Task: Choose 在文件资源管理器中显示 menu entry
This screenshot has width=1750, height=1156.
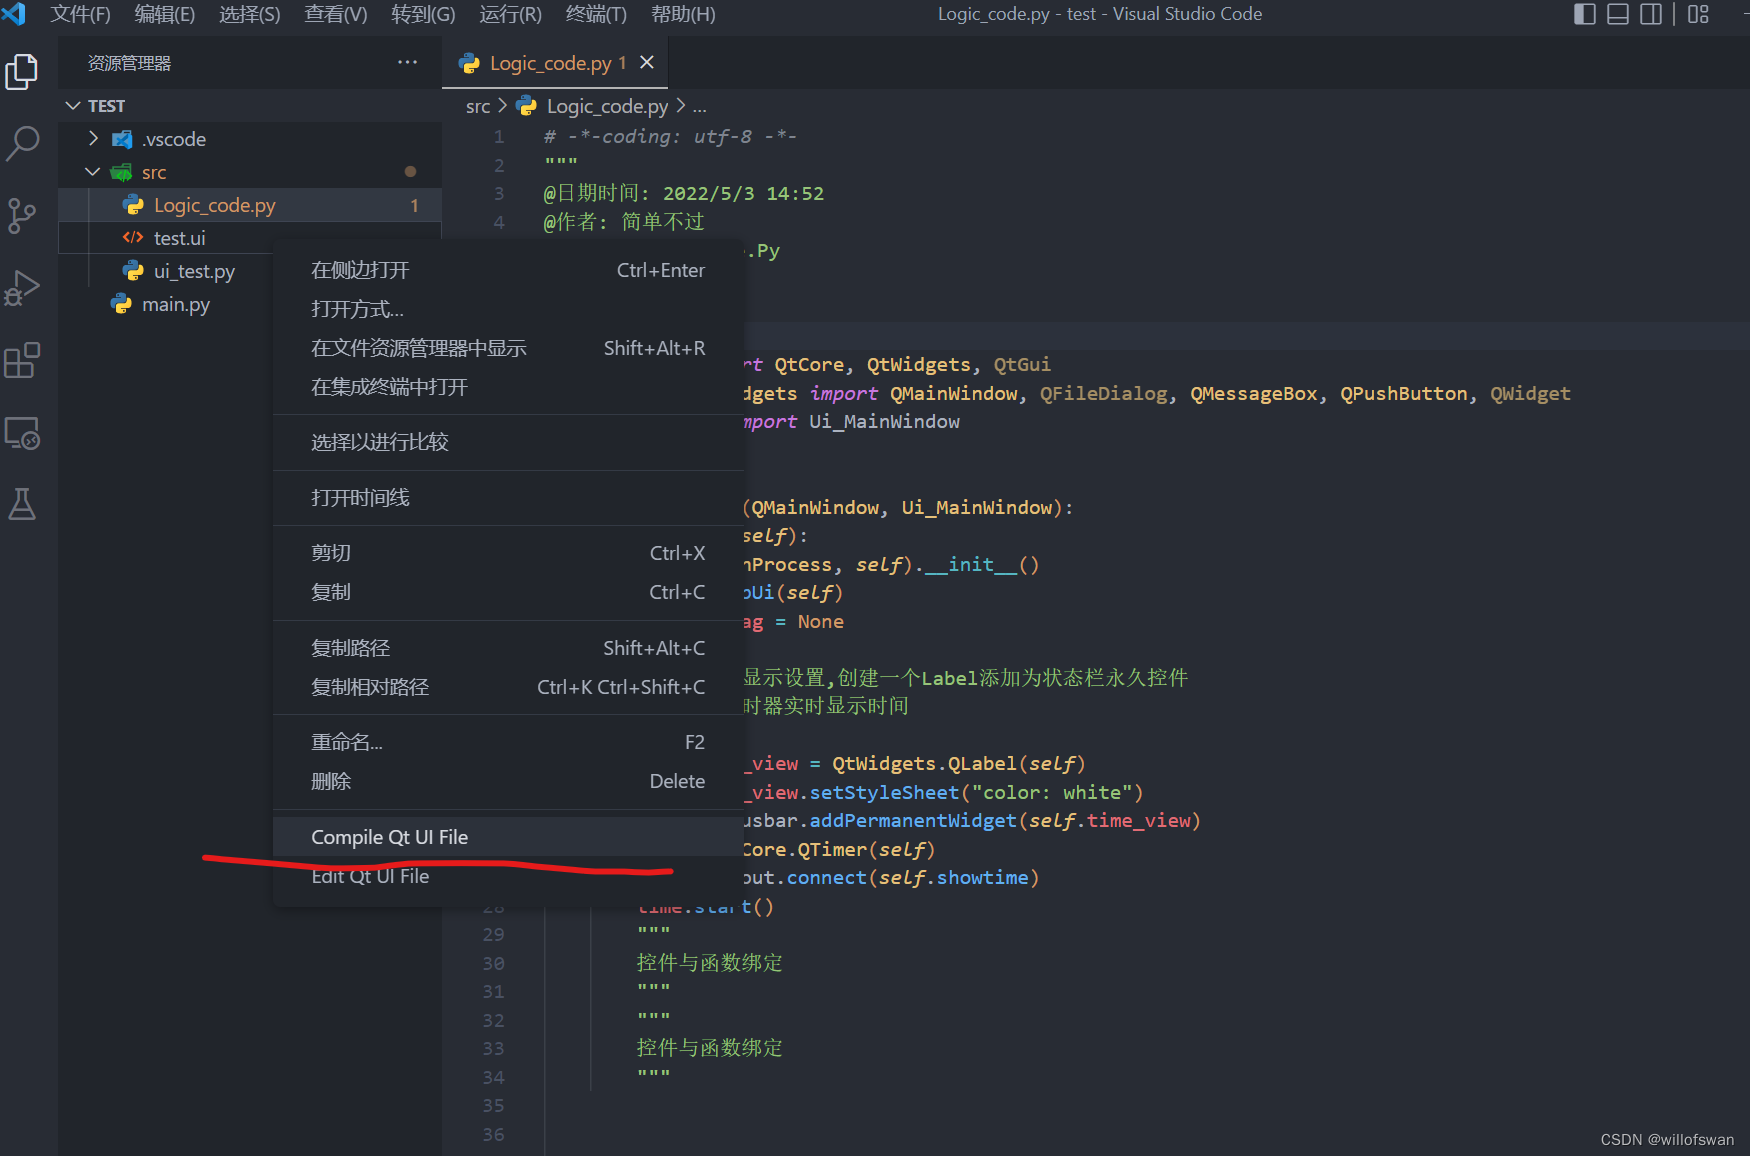Action: coord(508,348)
